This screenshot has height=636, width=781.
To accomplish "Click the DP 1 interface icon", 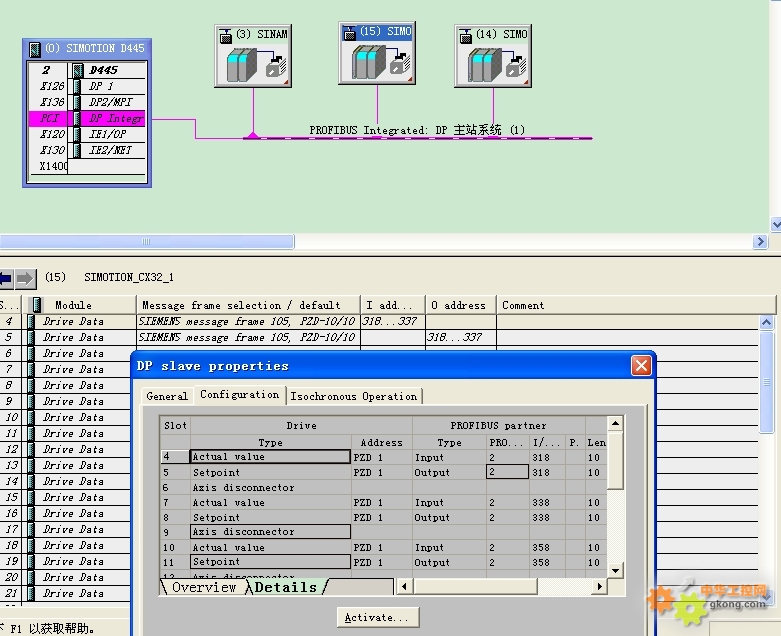I will (77, 86).
